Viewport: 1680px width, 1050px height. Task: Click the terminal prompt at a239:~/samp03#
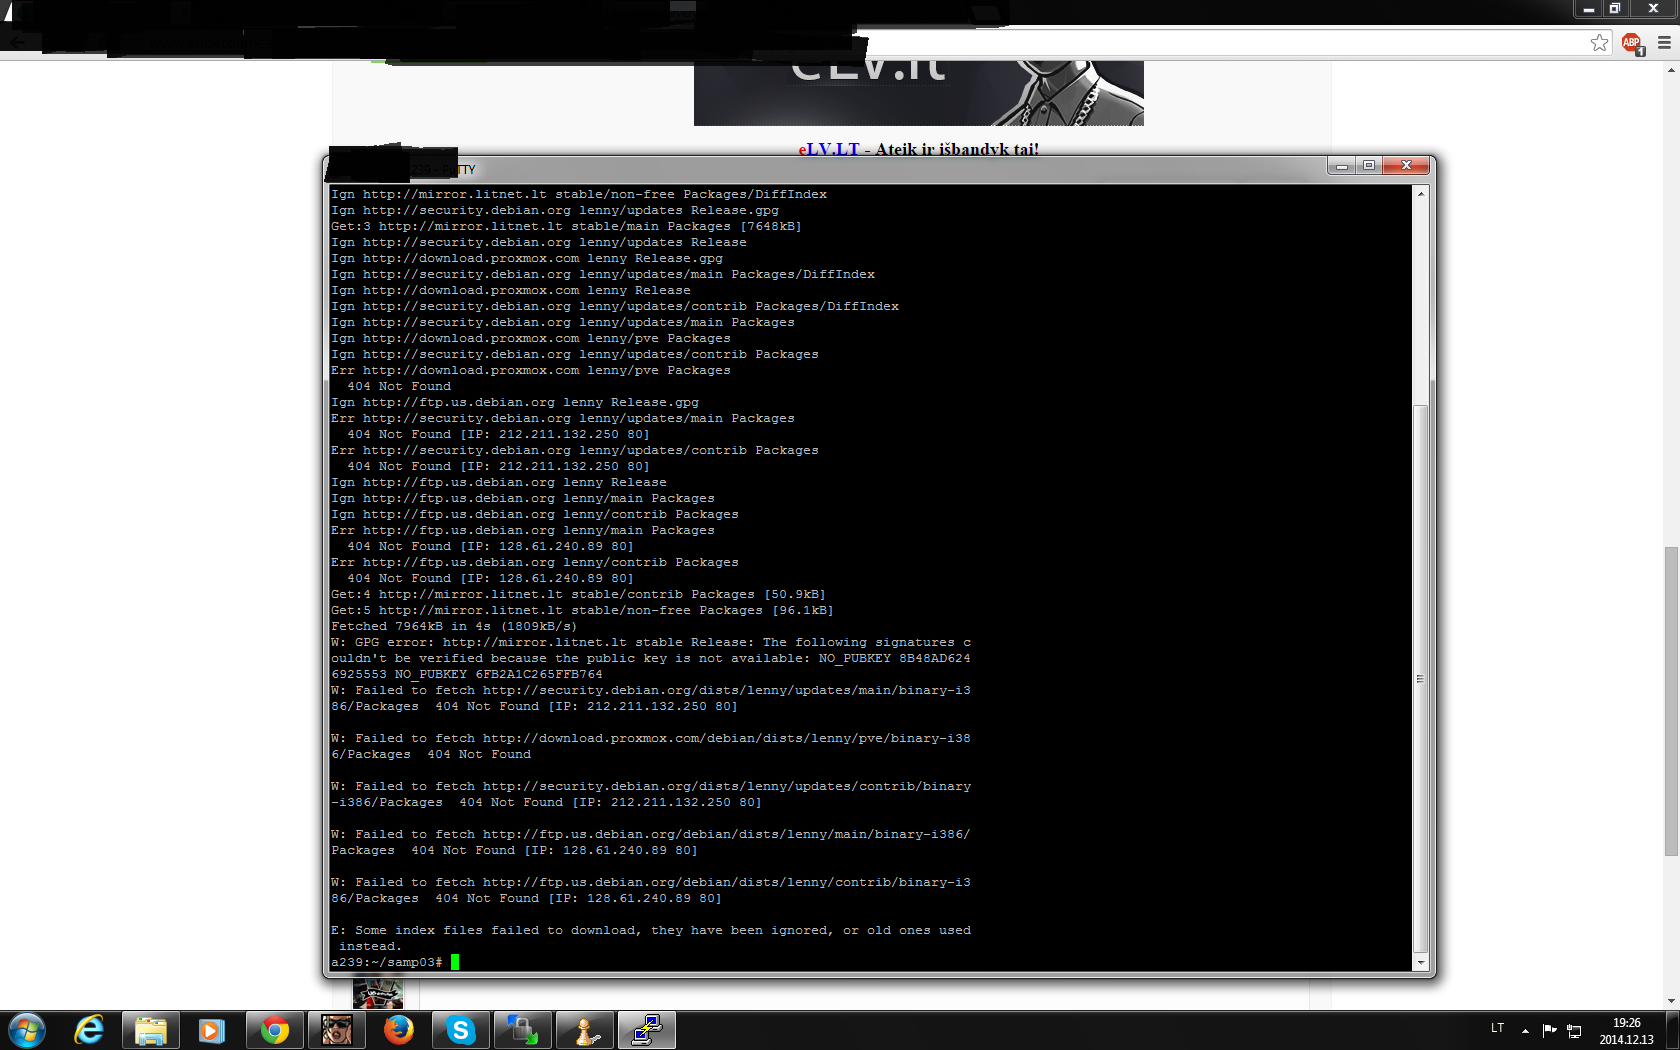pyautogui.click(x=386, y=962)
